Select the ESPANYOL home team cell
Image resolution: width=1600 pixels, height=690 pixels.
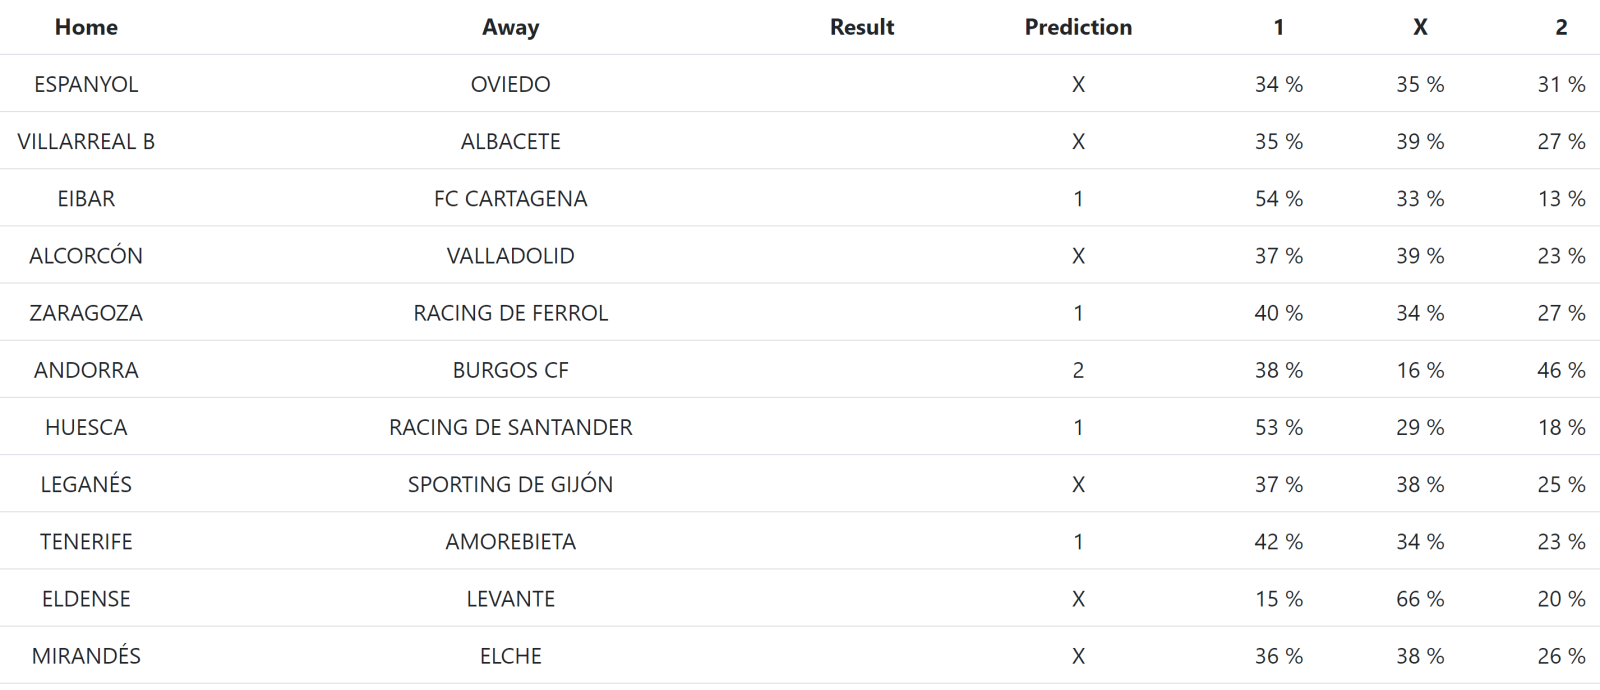click(86, 84)
